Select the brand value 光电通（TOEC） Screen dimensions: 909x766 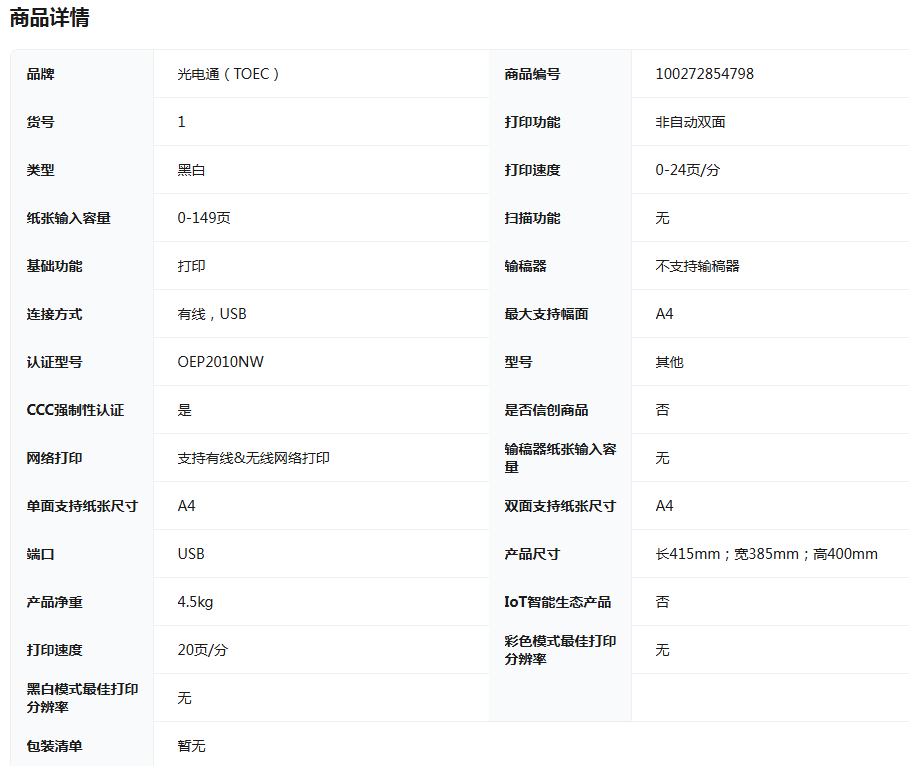coord(228,74)
